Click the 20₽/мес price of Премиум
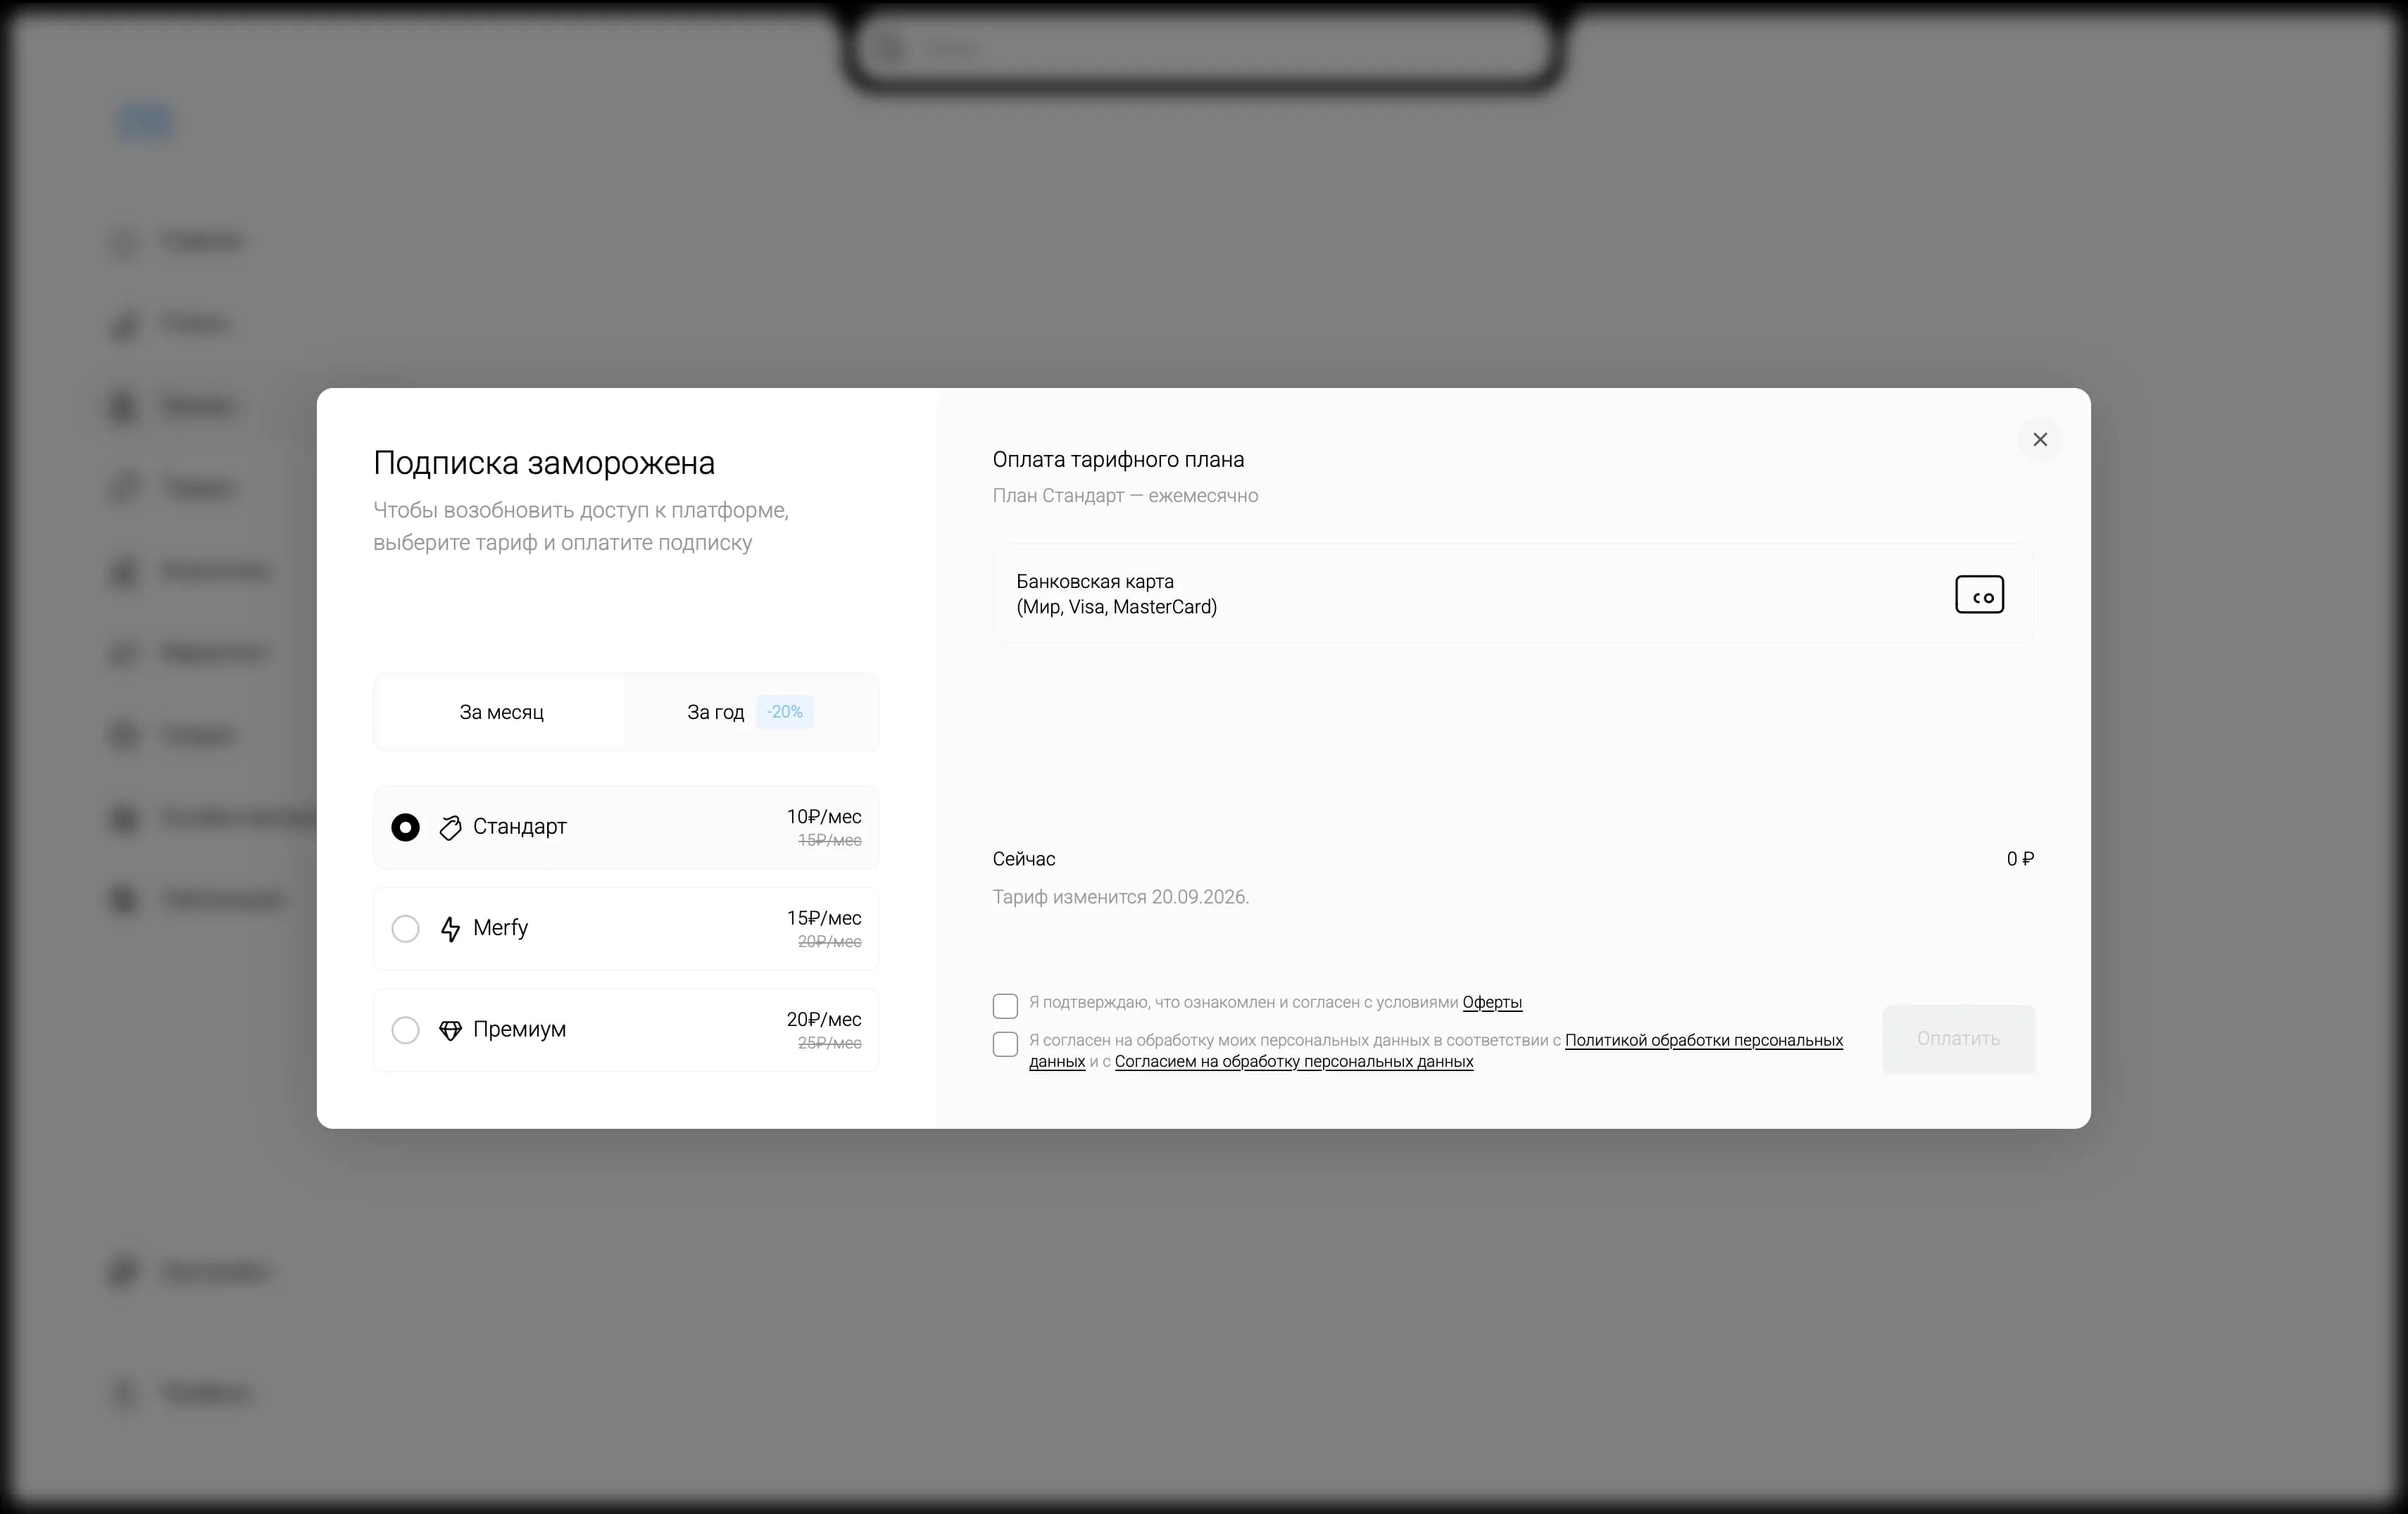Image resolution: width=2408 pixels, height=1514 pixels. [x=823, y=1019]
